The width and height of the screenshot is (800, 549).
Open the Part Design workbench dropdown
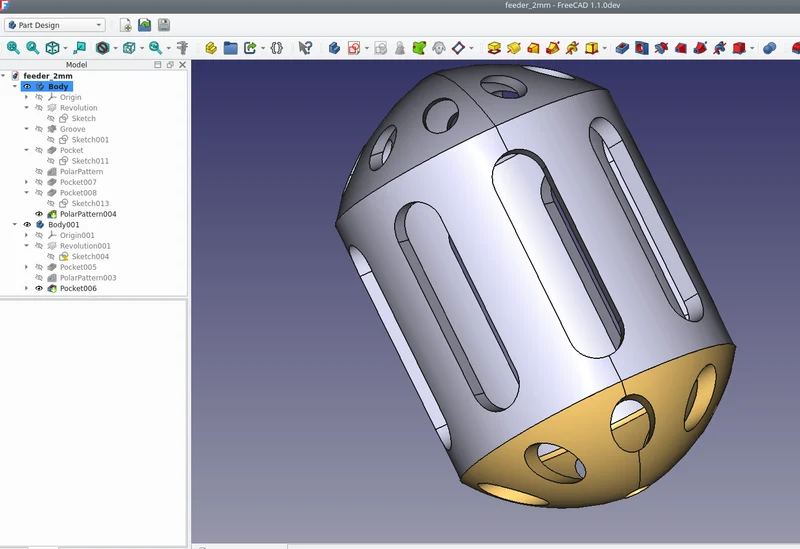click(55, 25)
